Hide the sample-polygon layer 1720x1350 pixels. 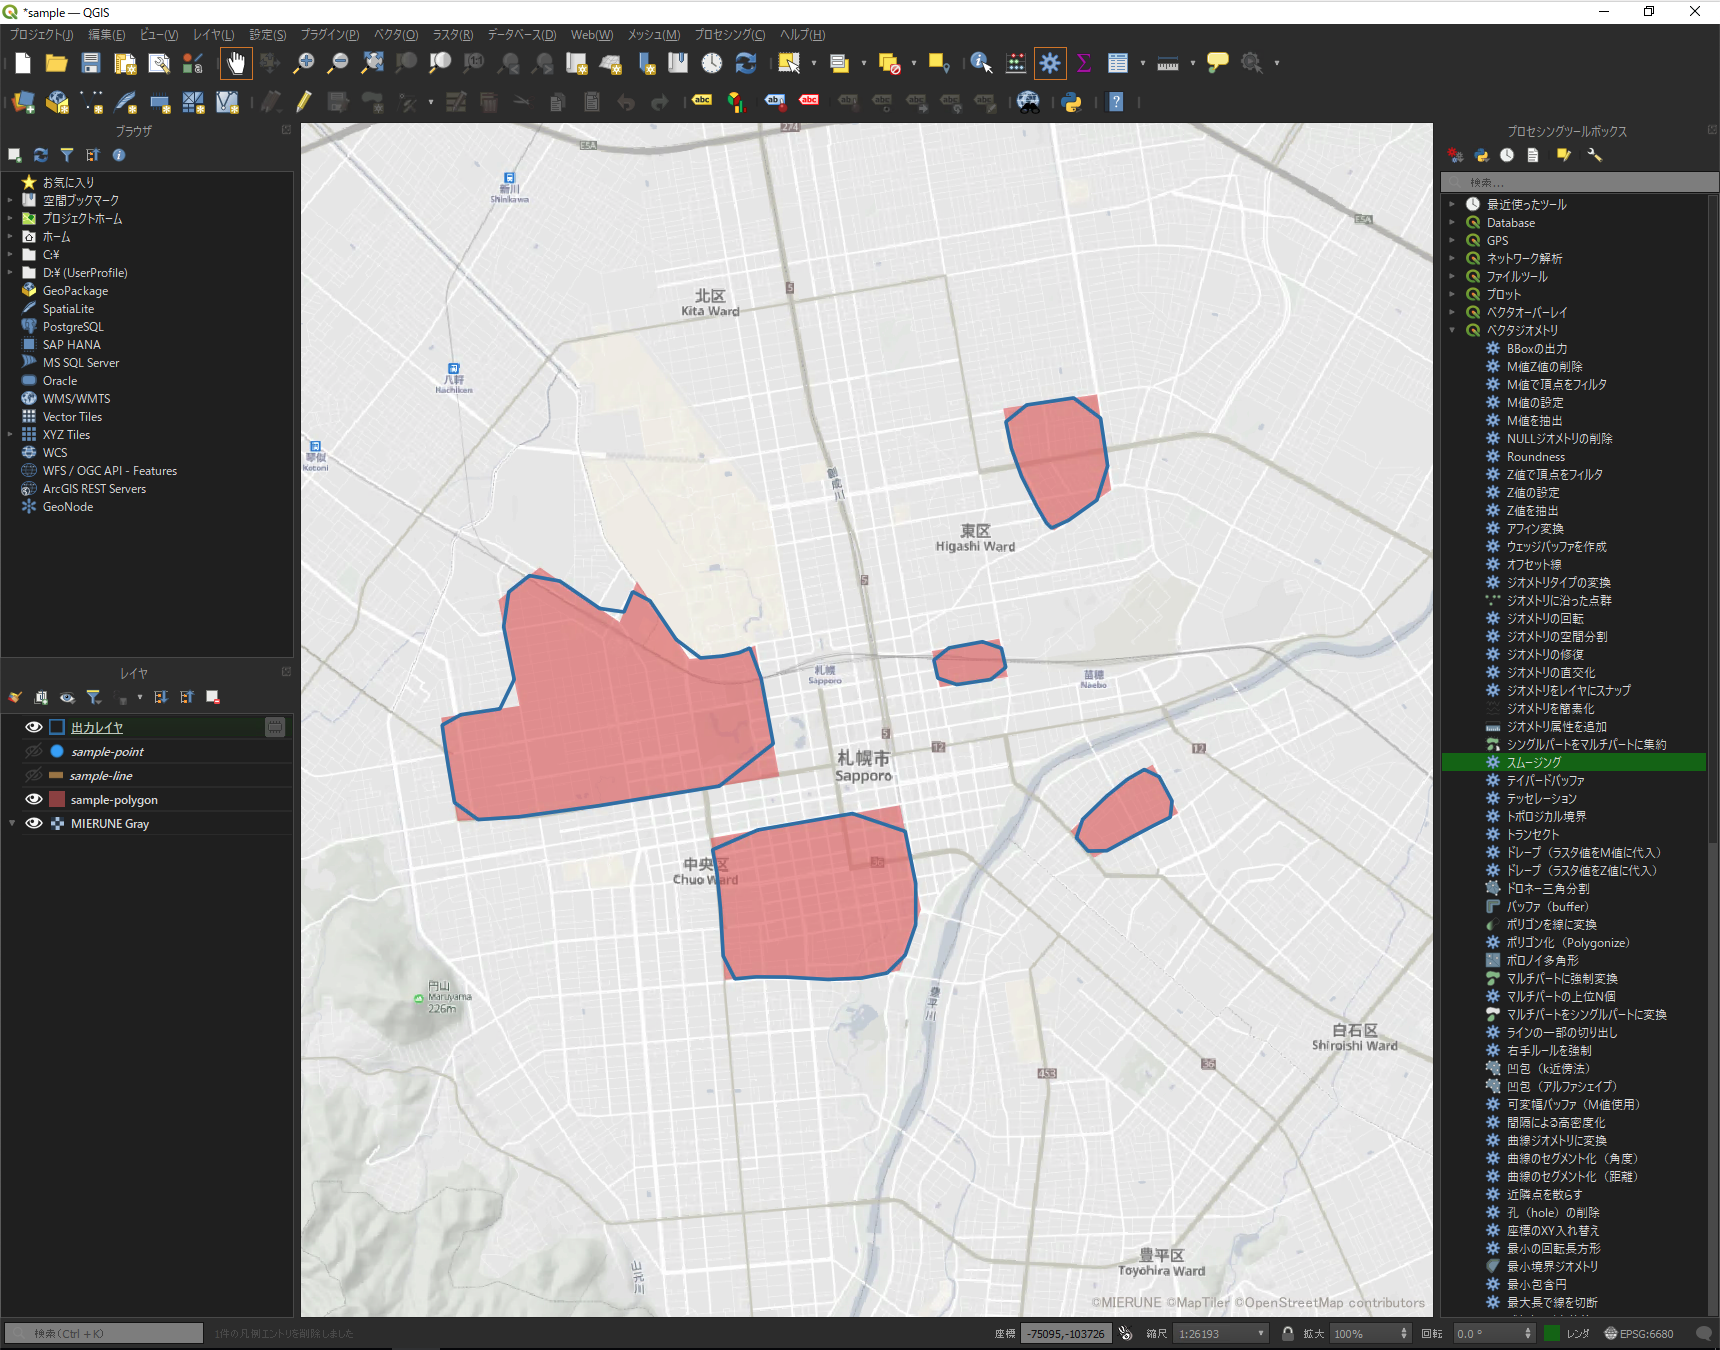(33, 799)
